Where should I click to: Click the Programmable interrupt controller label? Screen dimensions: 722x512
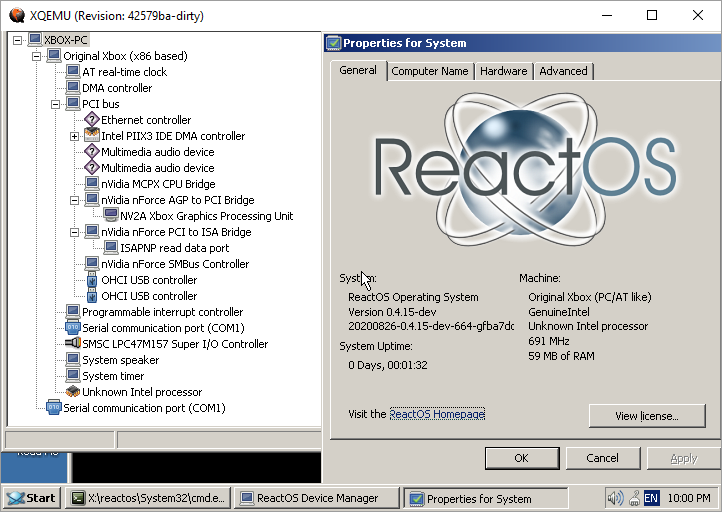coord(163,312)
